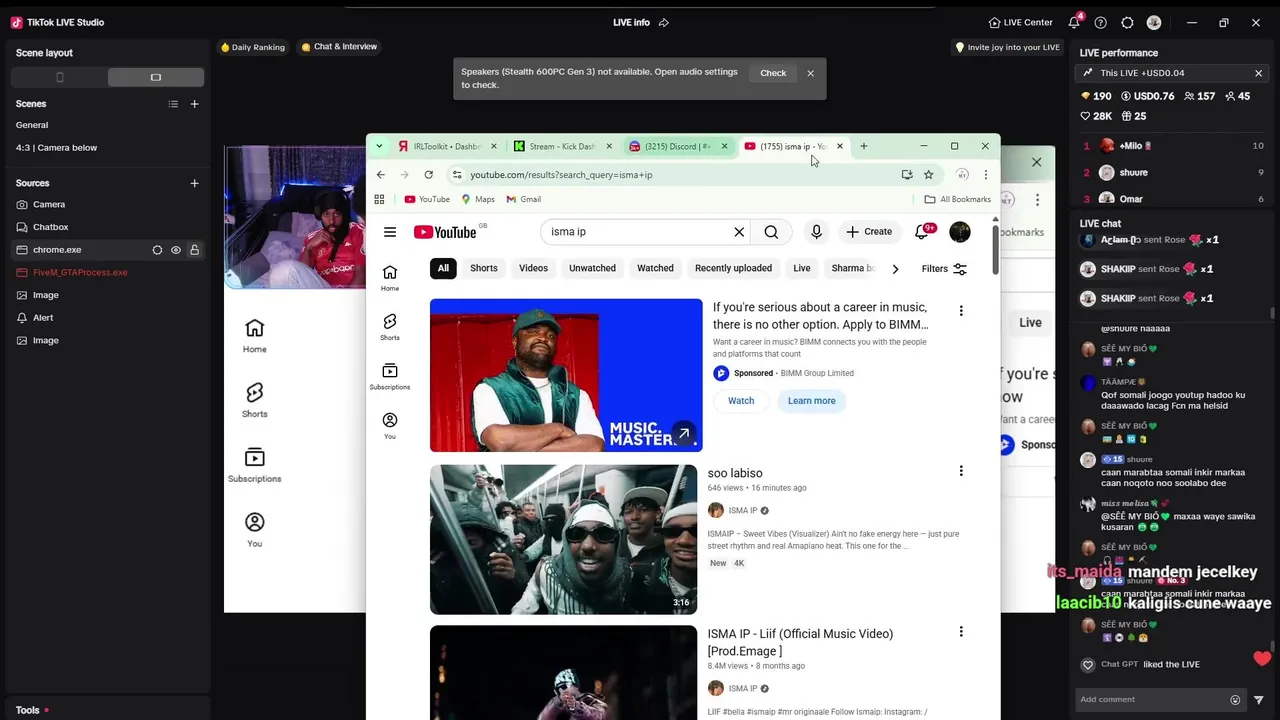
Task: Open the help question mark icon
Action: (x=1101, y=23)
